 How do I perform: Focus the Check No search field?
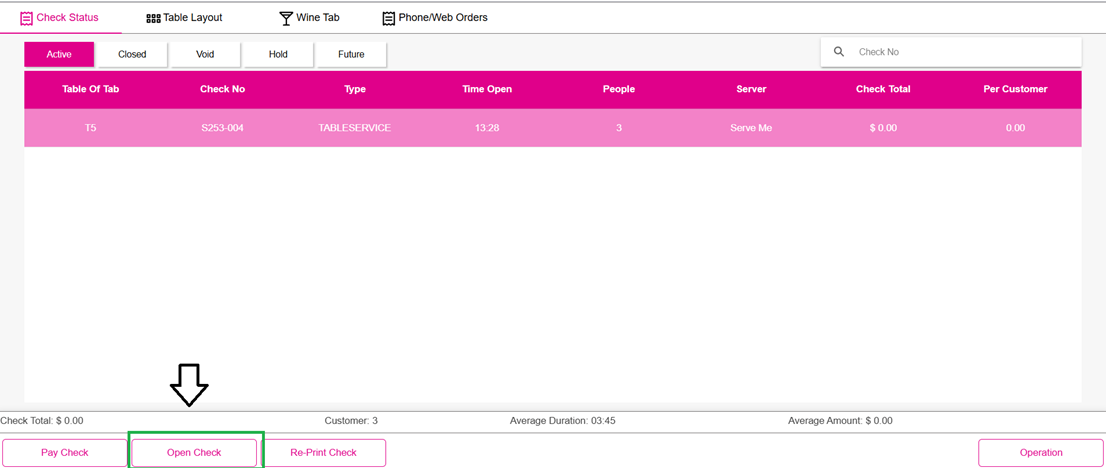(951, 52)
